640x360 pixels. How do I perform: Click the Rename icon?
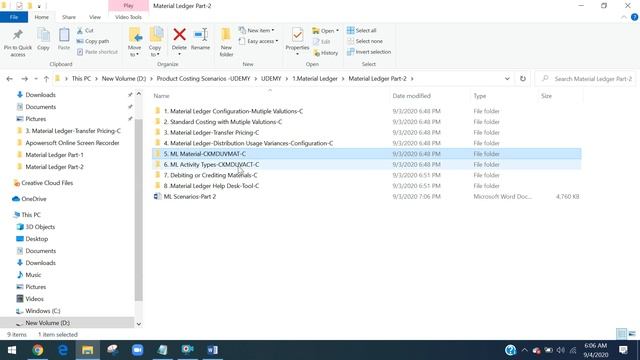pyautogui.click(x=200, y=35)
